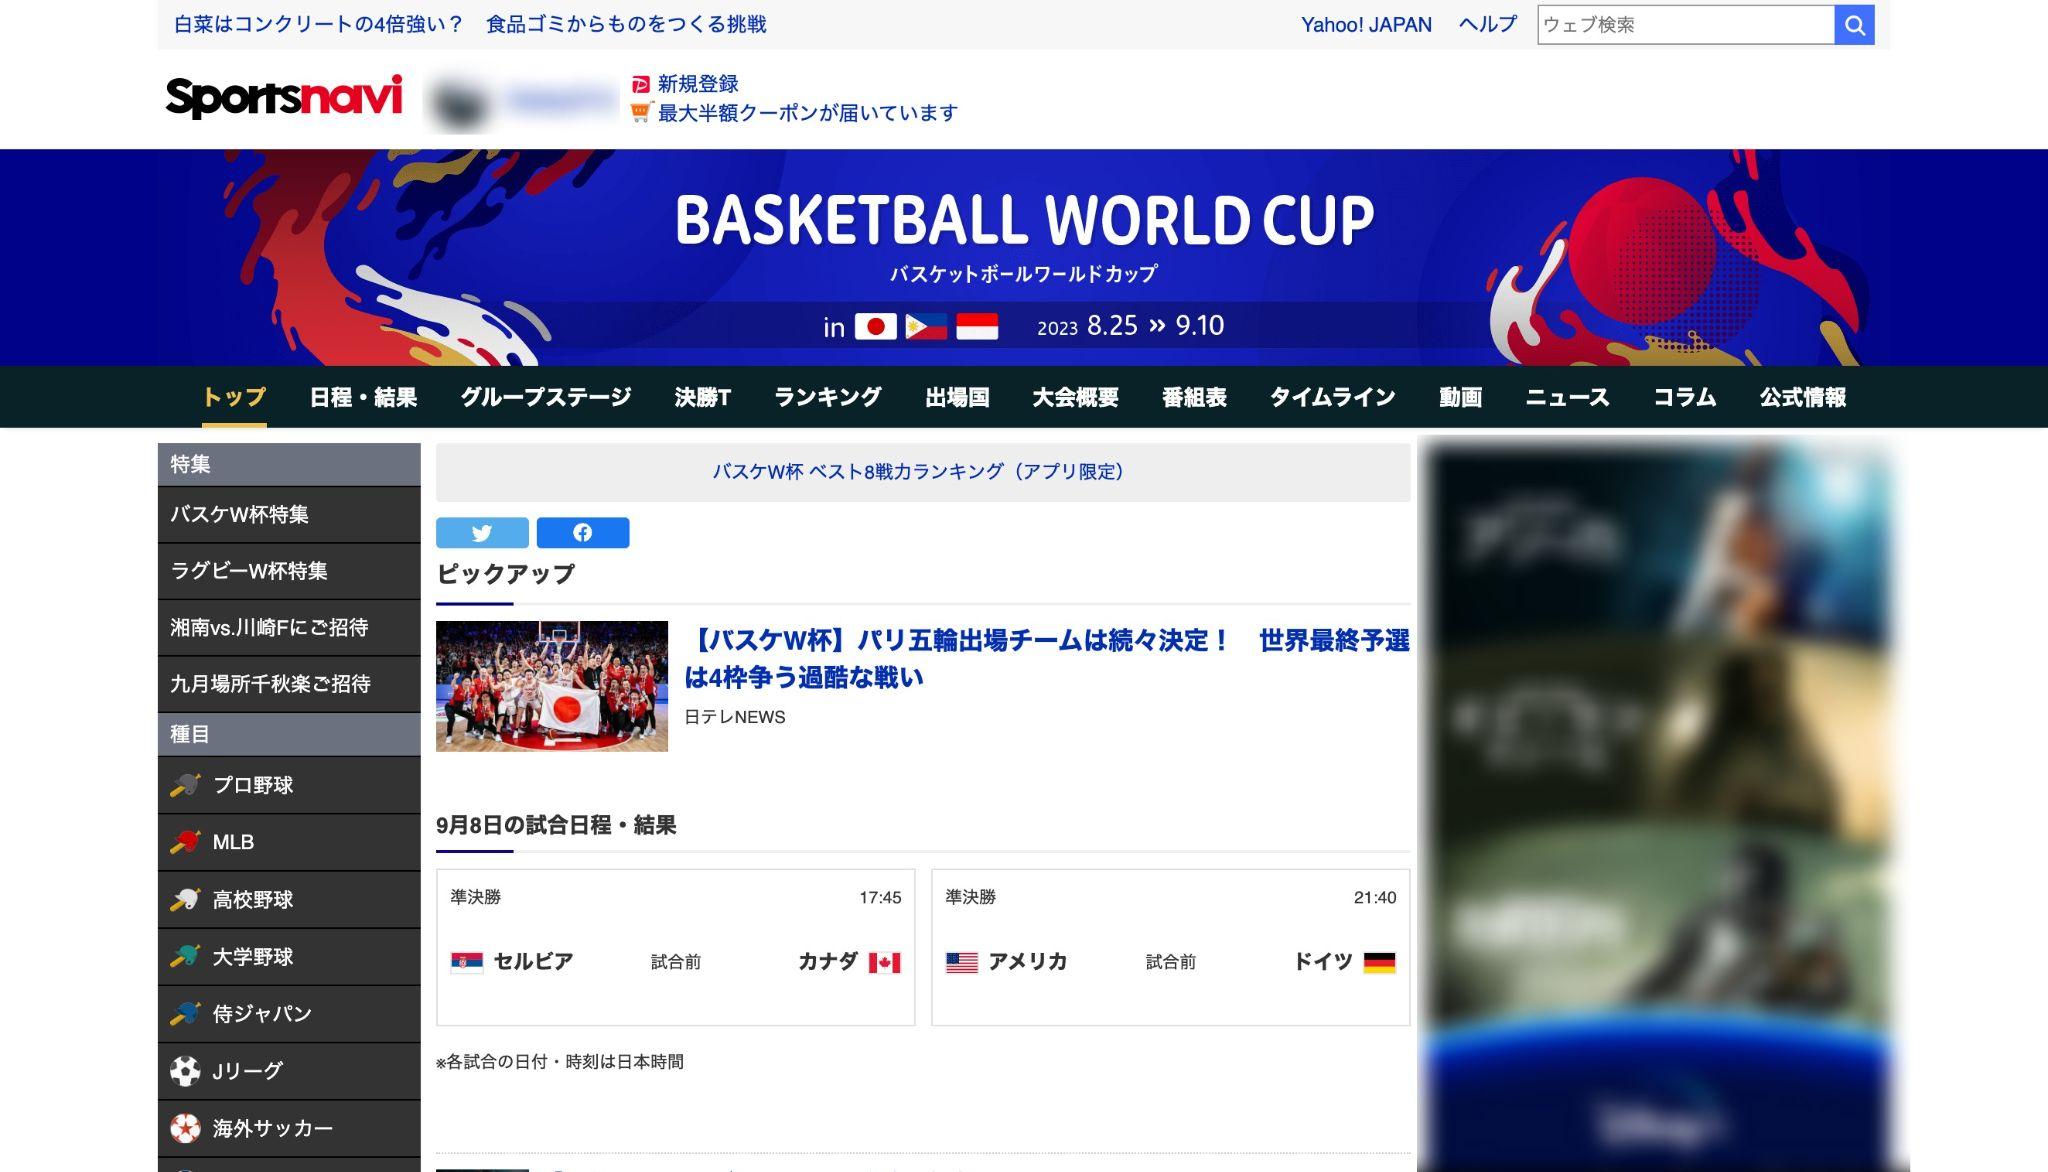Open the 動画 tab

coord(1461,397)
